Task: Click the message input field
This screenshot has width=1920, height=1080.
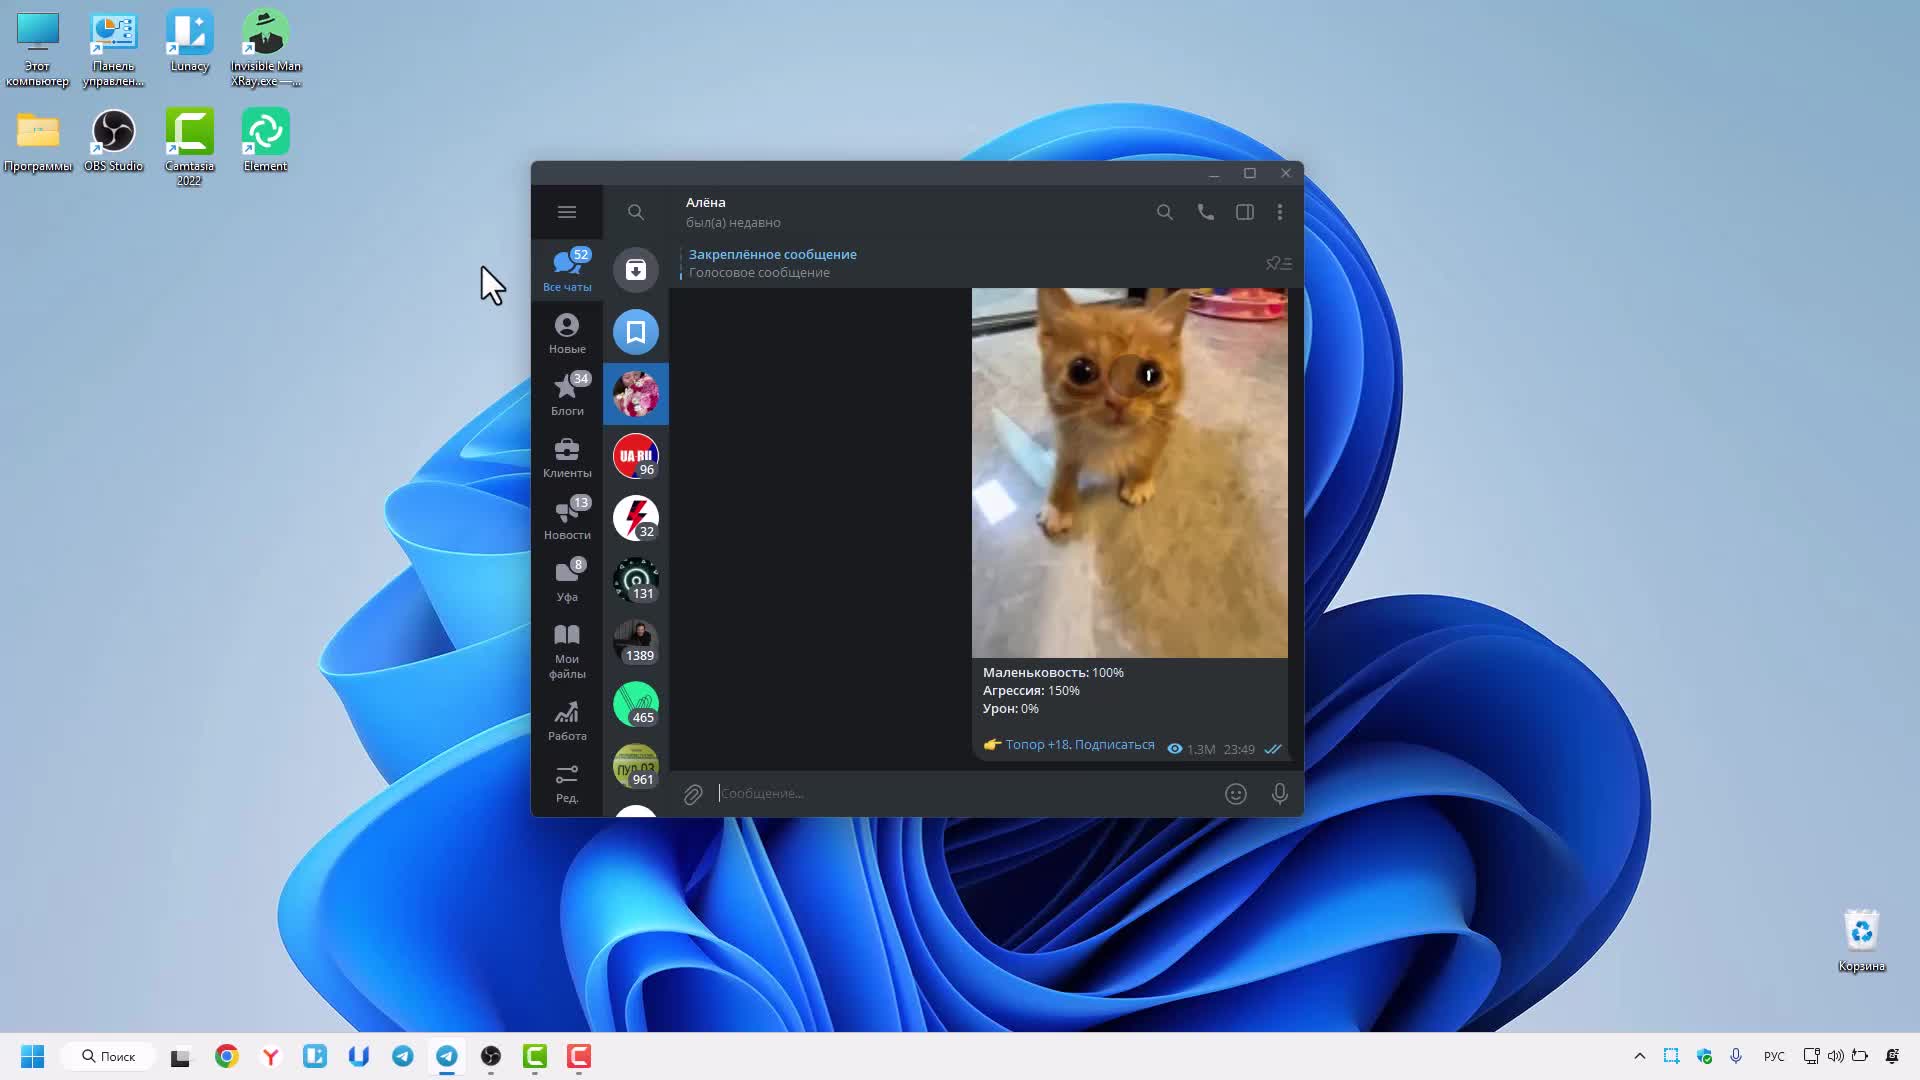Action: tap(900, 793)
